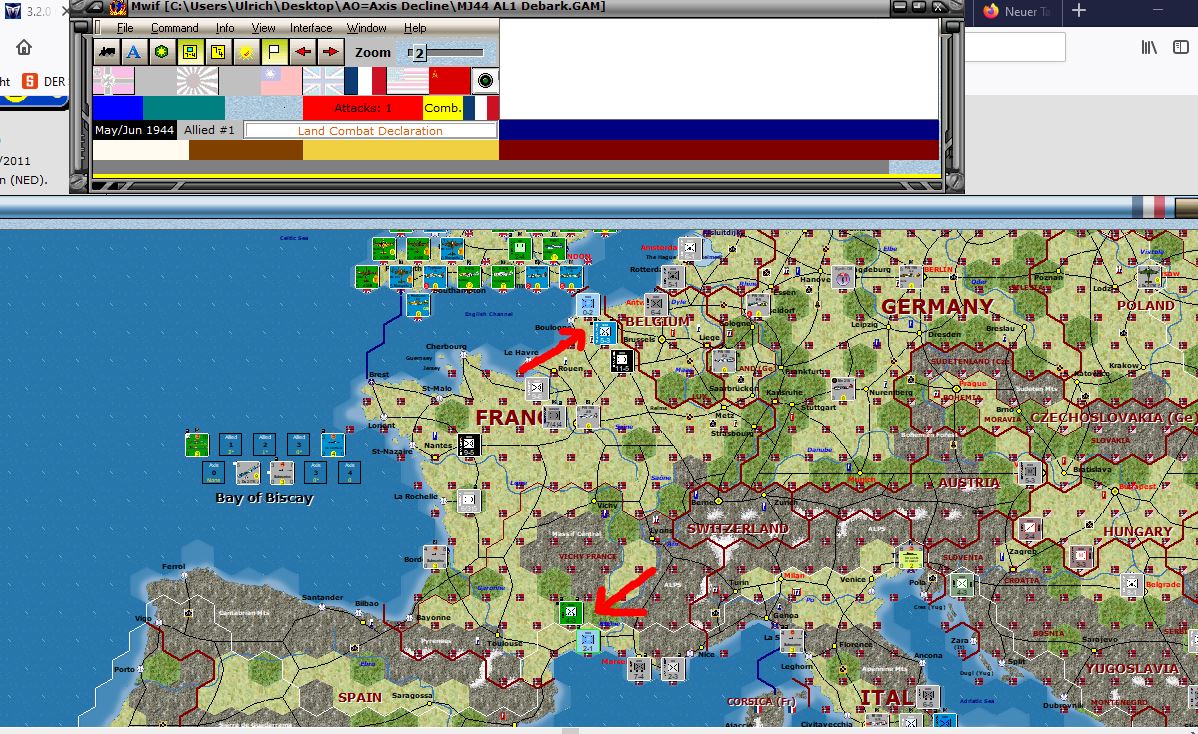Open the Info menu
Image resolution: width=1198 pixels, height=734 pixels.
(x=225, y=27)
